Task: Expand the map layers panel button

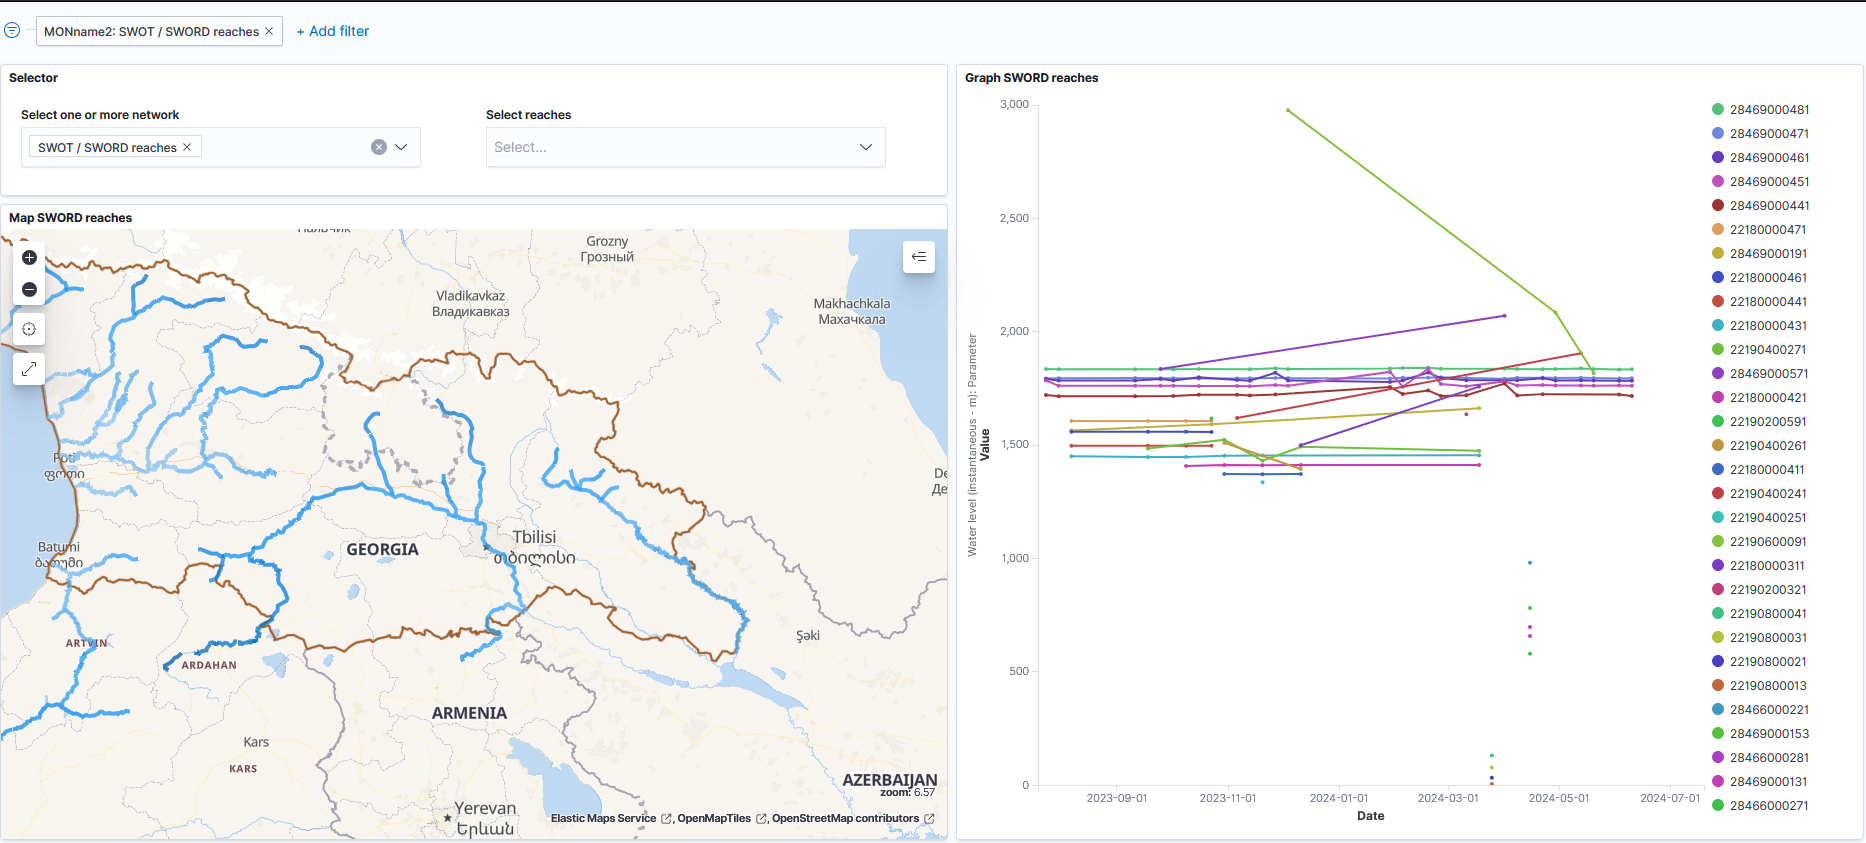Action: tap(918, 257)
